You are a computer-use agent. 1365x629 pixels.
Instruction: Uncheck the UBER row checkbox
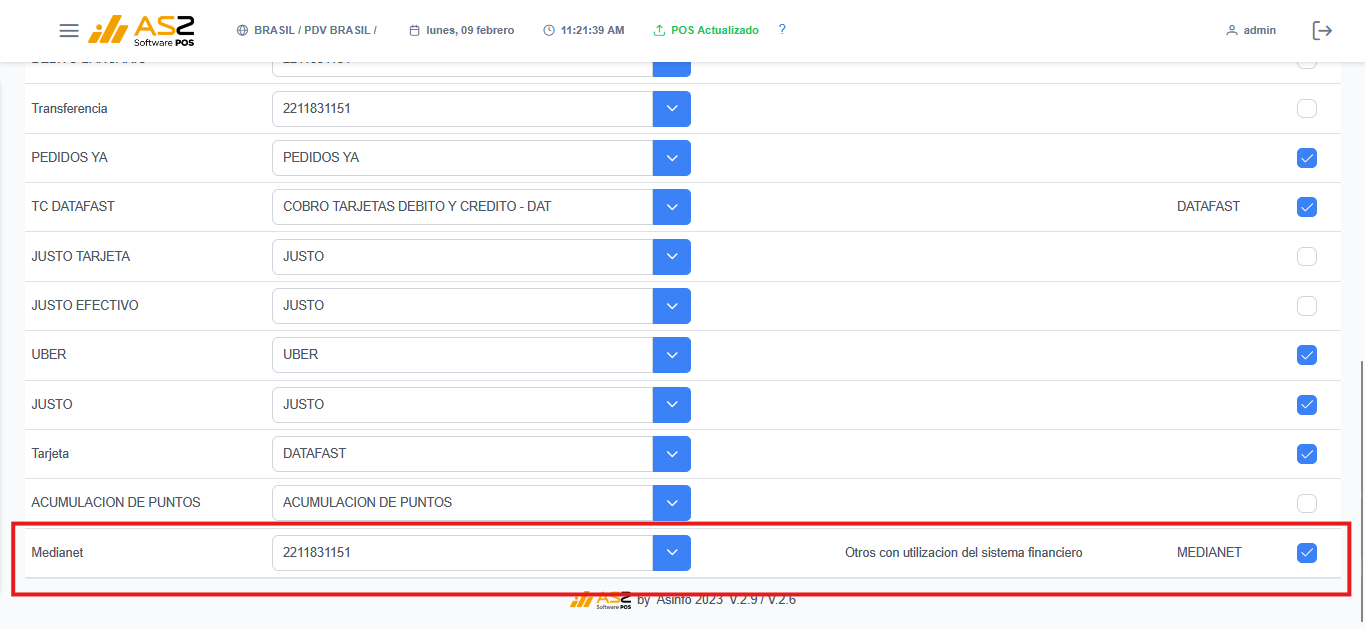pos(1307,355)
